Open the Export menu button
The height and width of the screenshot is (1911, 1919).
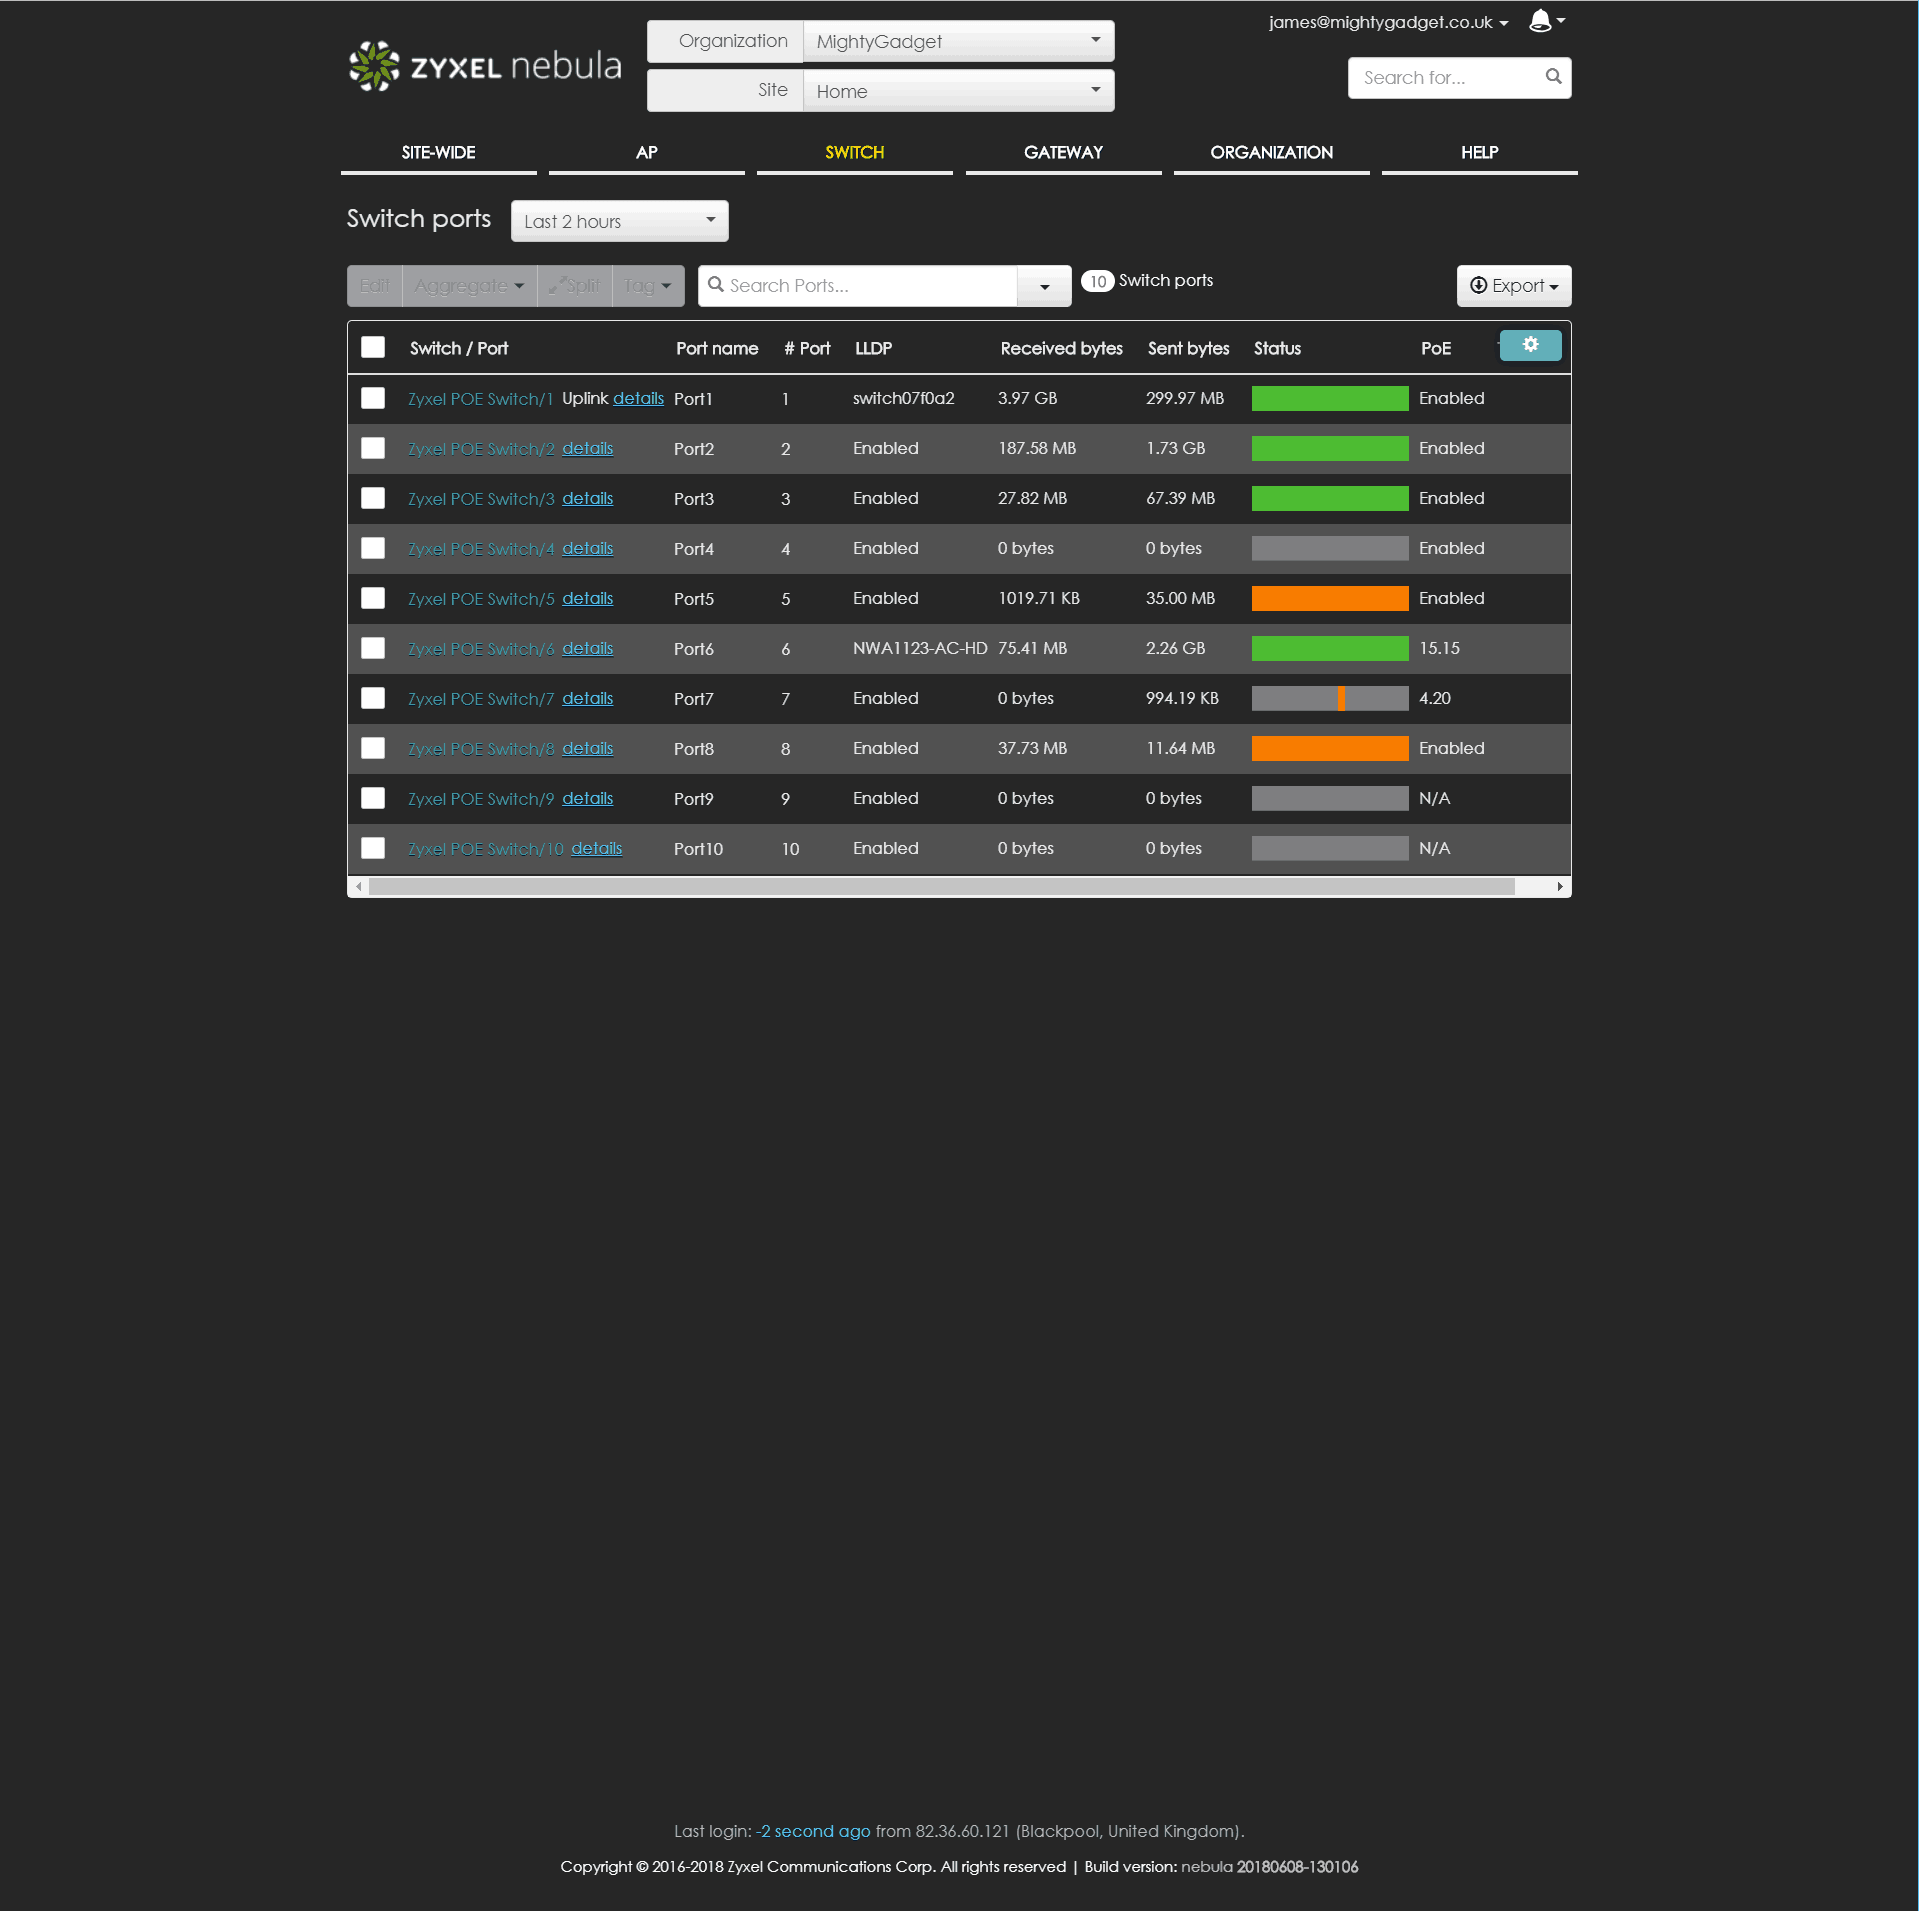1513,286
